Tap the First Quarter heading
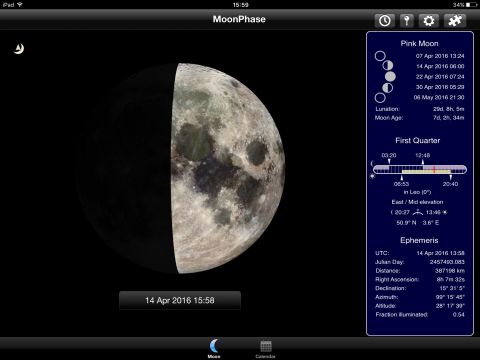The width and height of the screenshot is (480, 360). [x=418, y=141]
